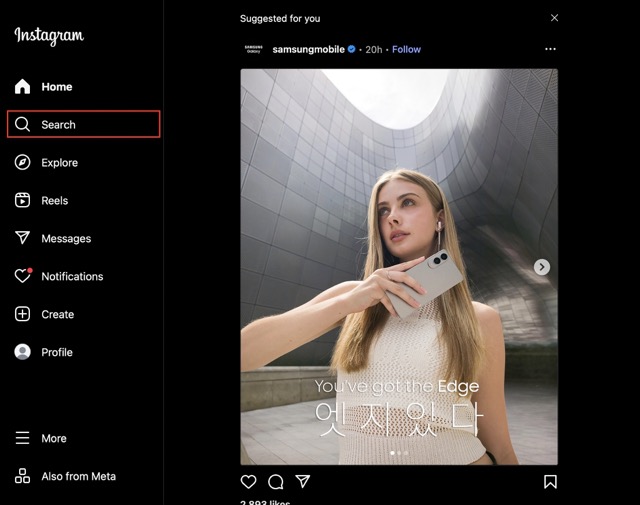This screenshot has width=640, height=505.
Task: Click samsungmobile profile picture
Action: 253,49
